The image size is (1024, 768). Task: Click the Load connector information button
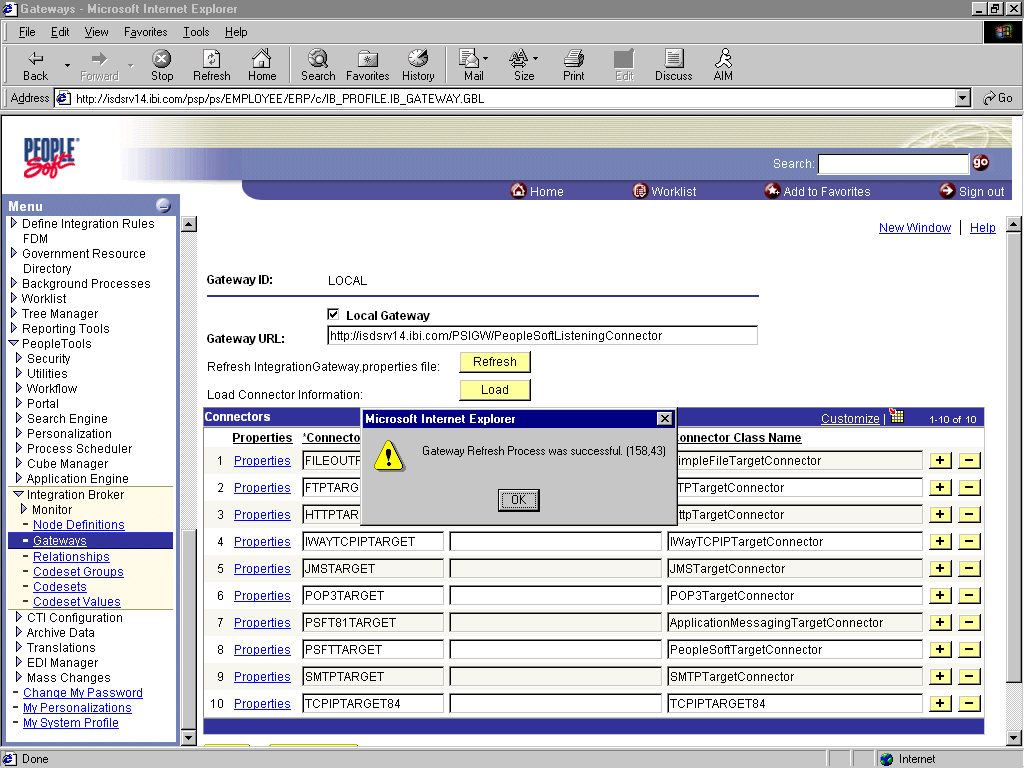point(495,390)
